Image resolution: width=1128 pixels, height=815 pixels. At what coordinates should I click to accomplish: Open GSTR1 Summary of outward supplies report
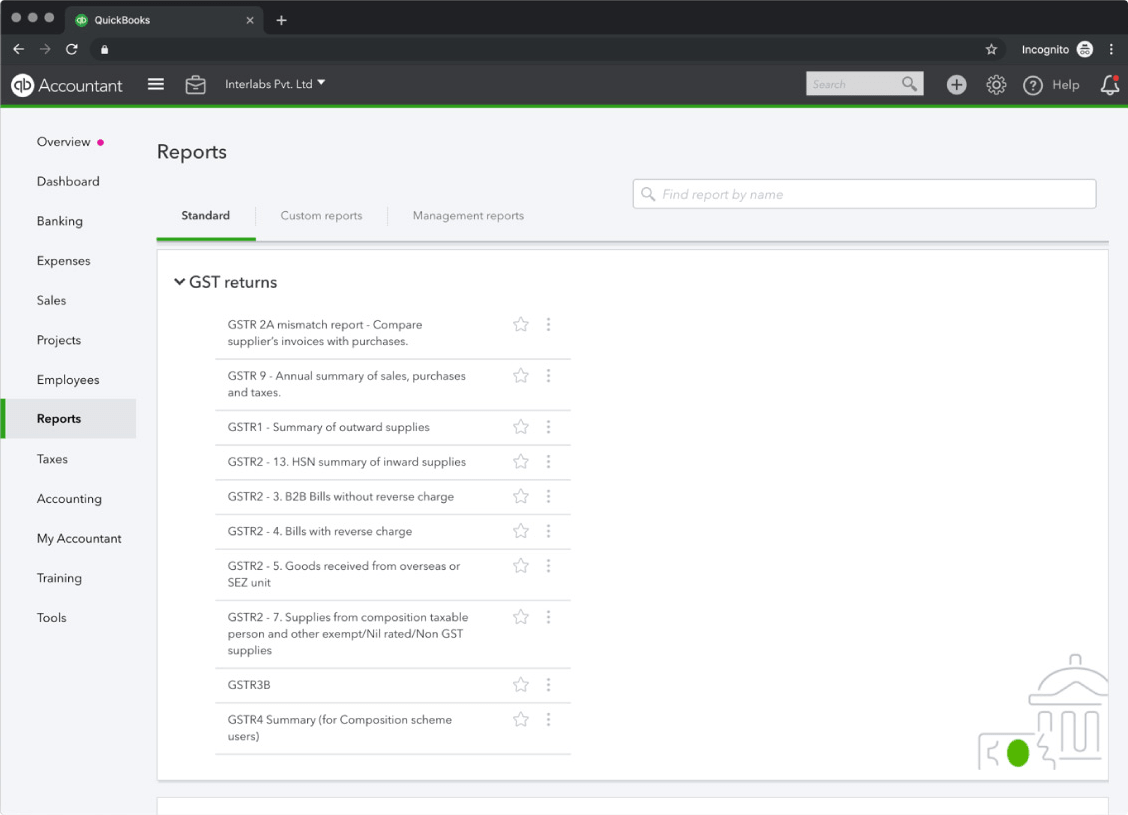(x=328, y=427)
